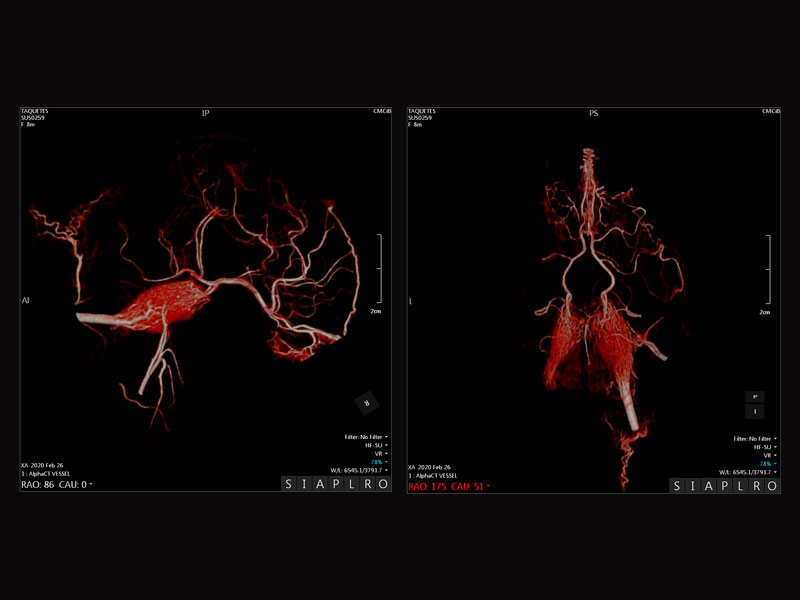
Task: Click the R orientation button in right viewport
Action: click(x=757, y=486)
